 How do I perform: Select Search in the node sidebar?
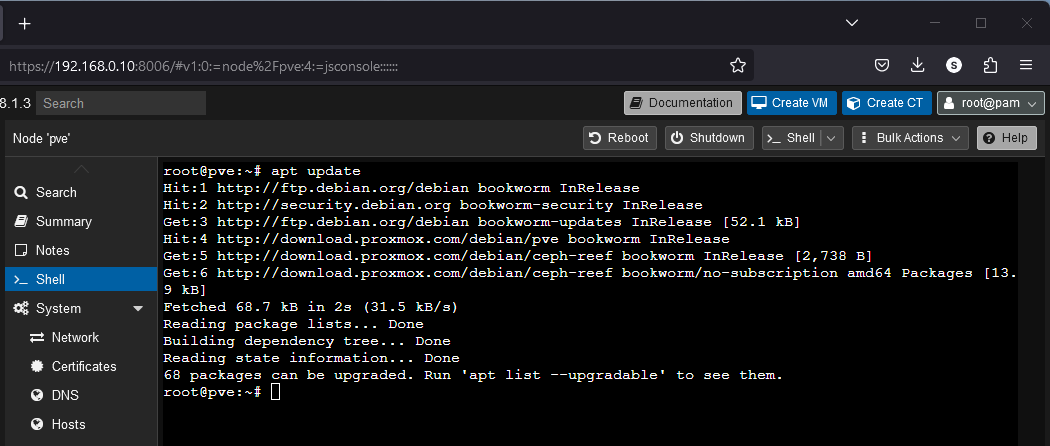tap(80, 193)
